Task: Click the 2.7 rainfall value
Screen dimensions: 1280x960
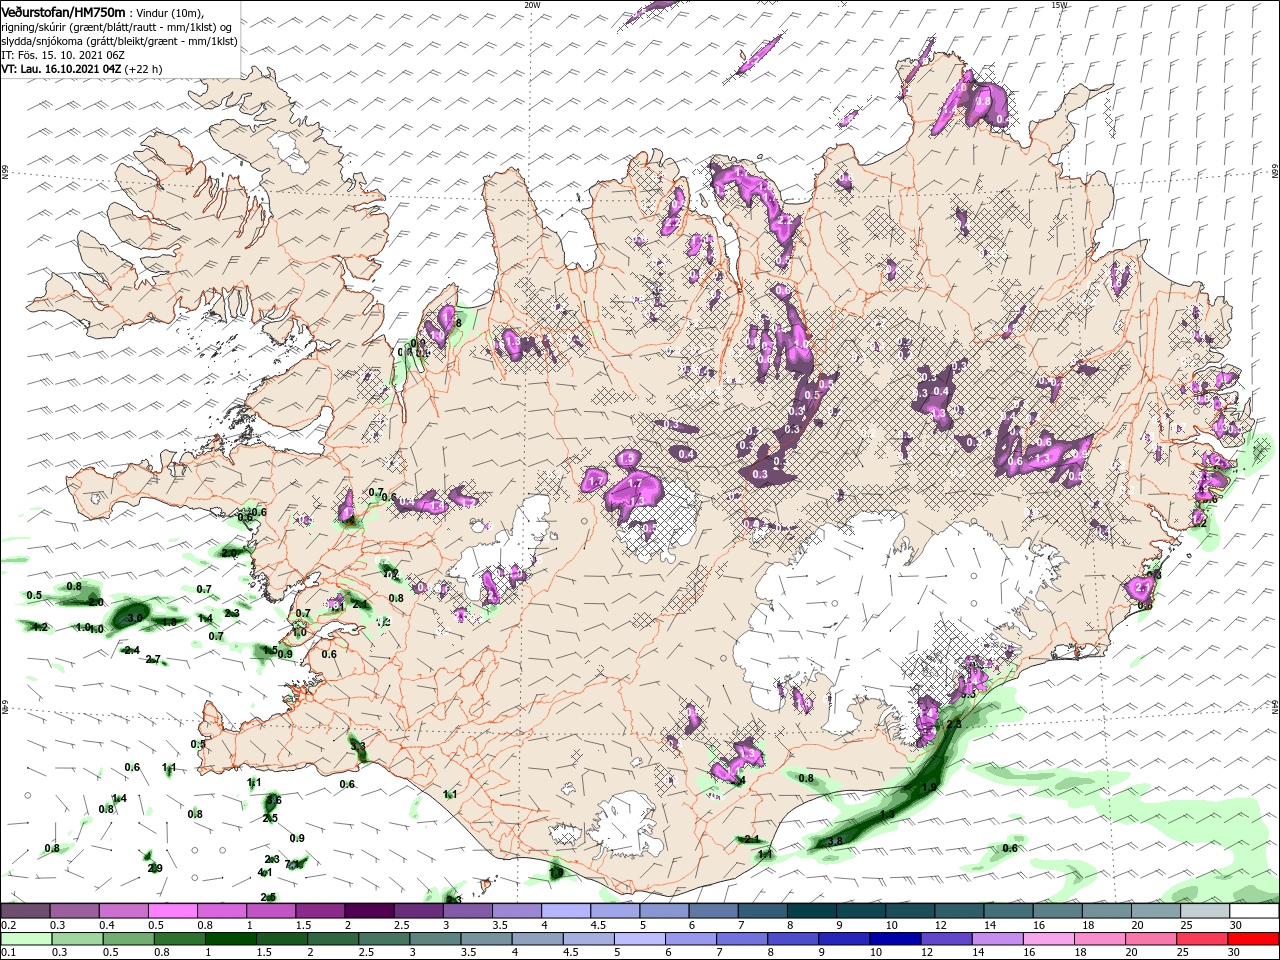Action: pyautogui.click(x=153, y=659)
